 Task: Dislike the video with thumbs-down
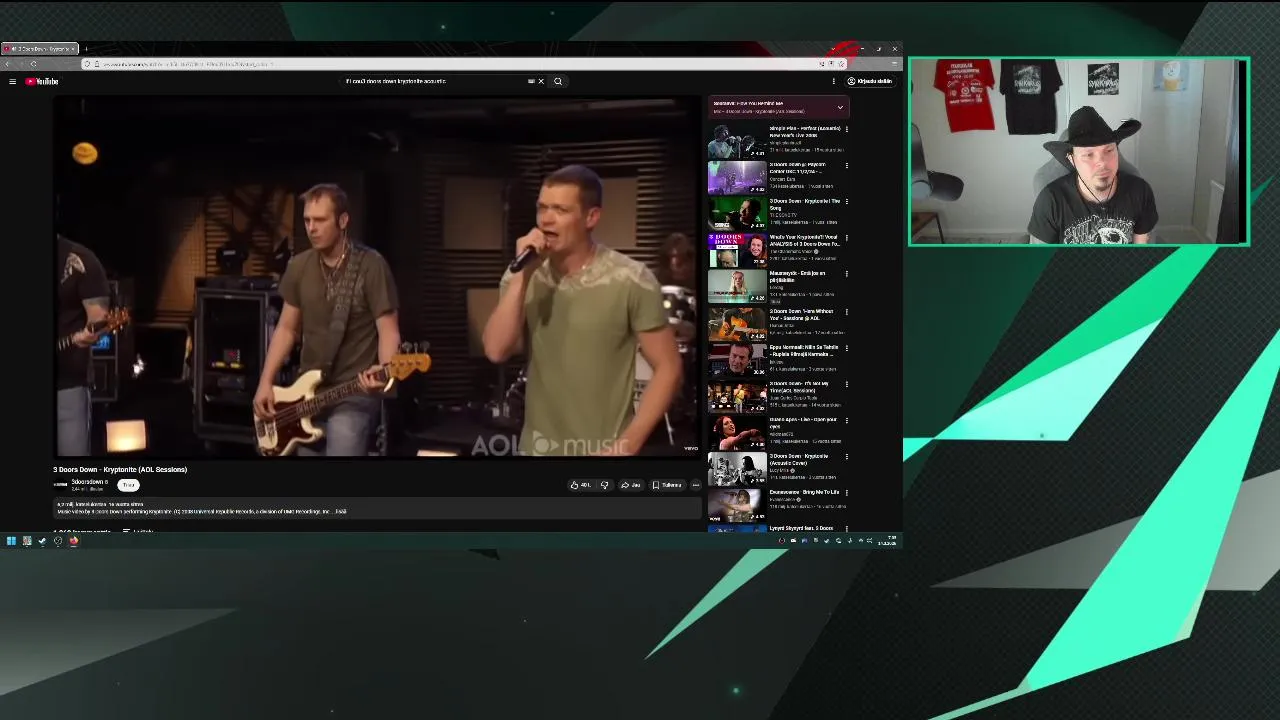tap(604, 485)
